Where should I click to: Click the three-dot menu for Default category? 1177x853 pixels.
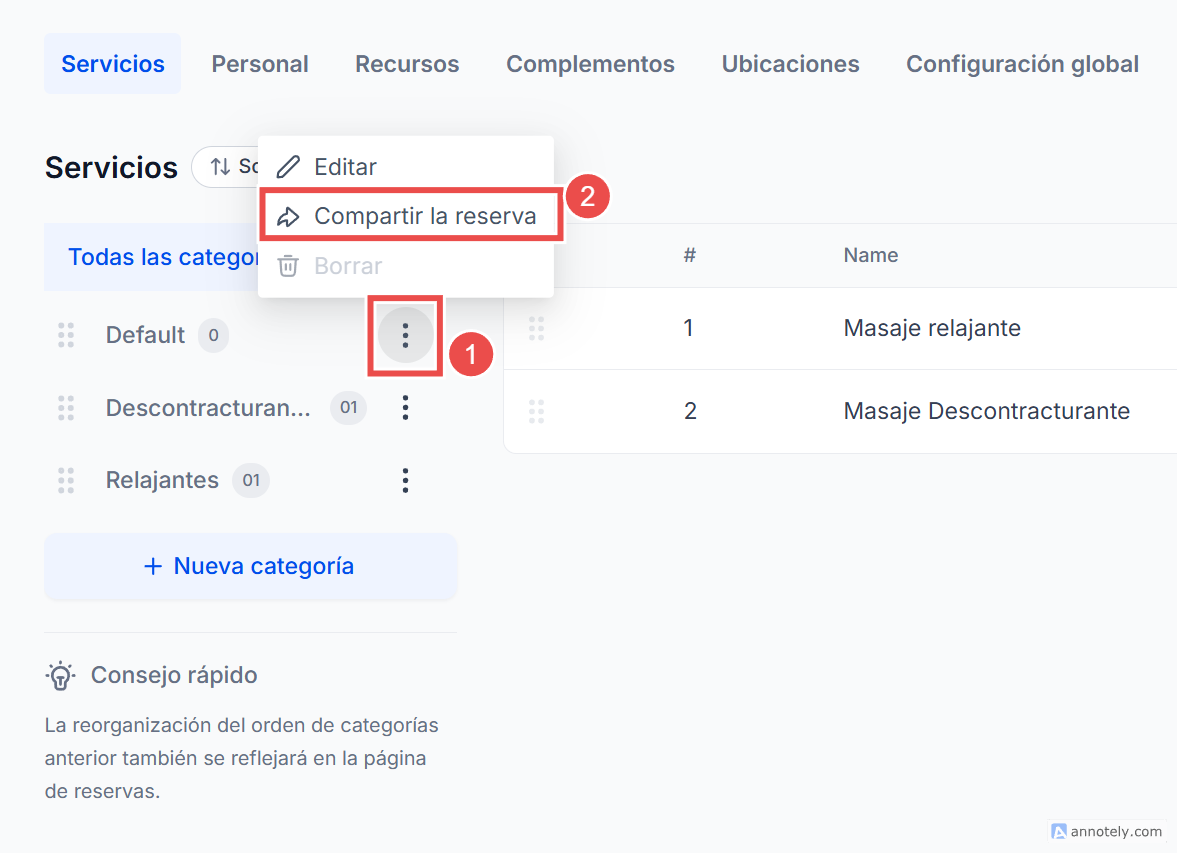[405, 335]
